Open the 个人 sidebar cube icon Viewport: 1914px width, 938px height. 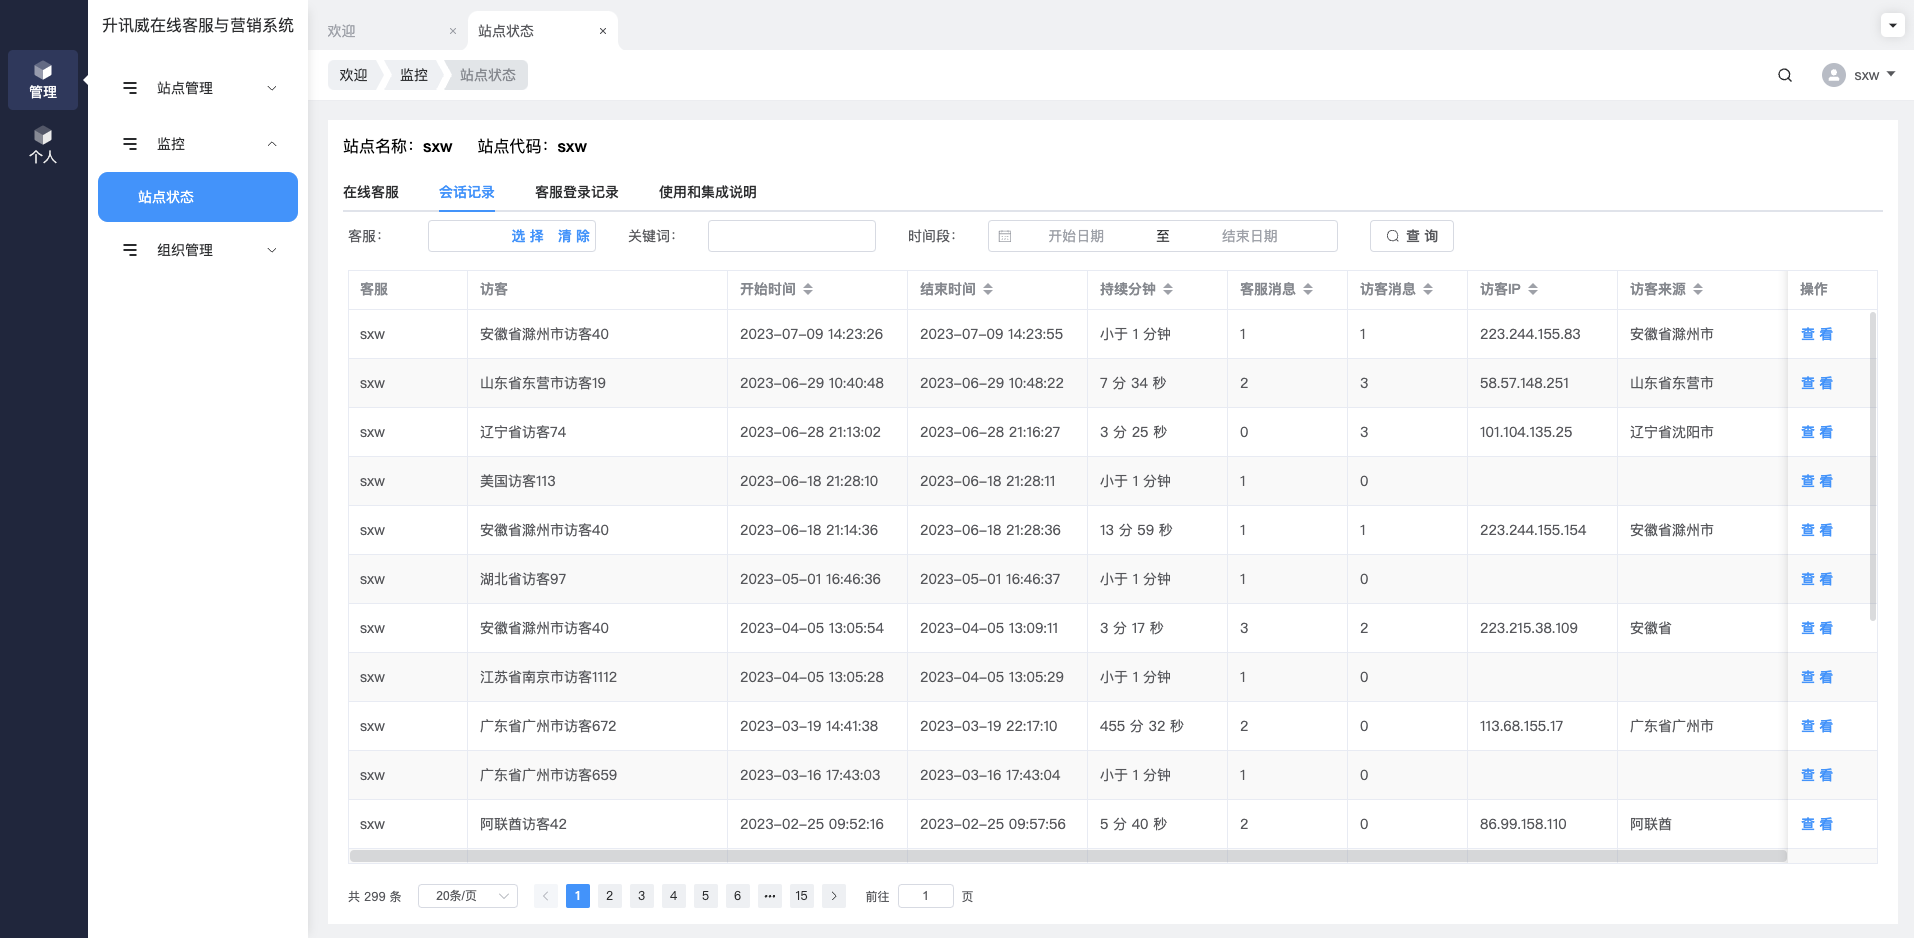(43, 135)
